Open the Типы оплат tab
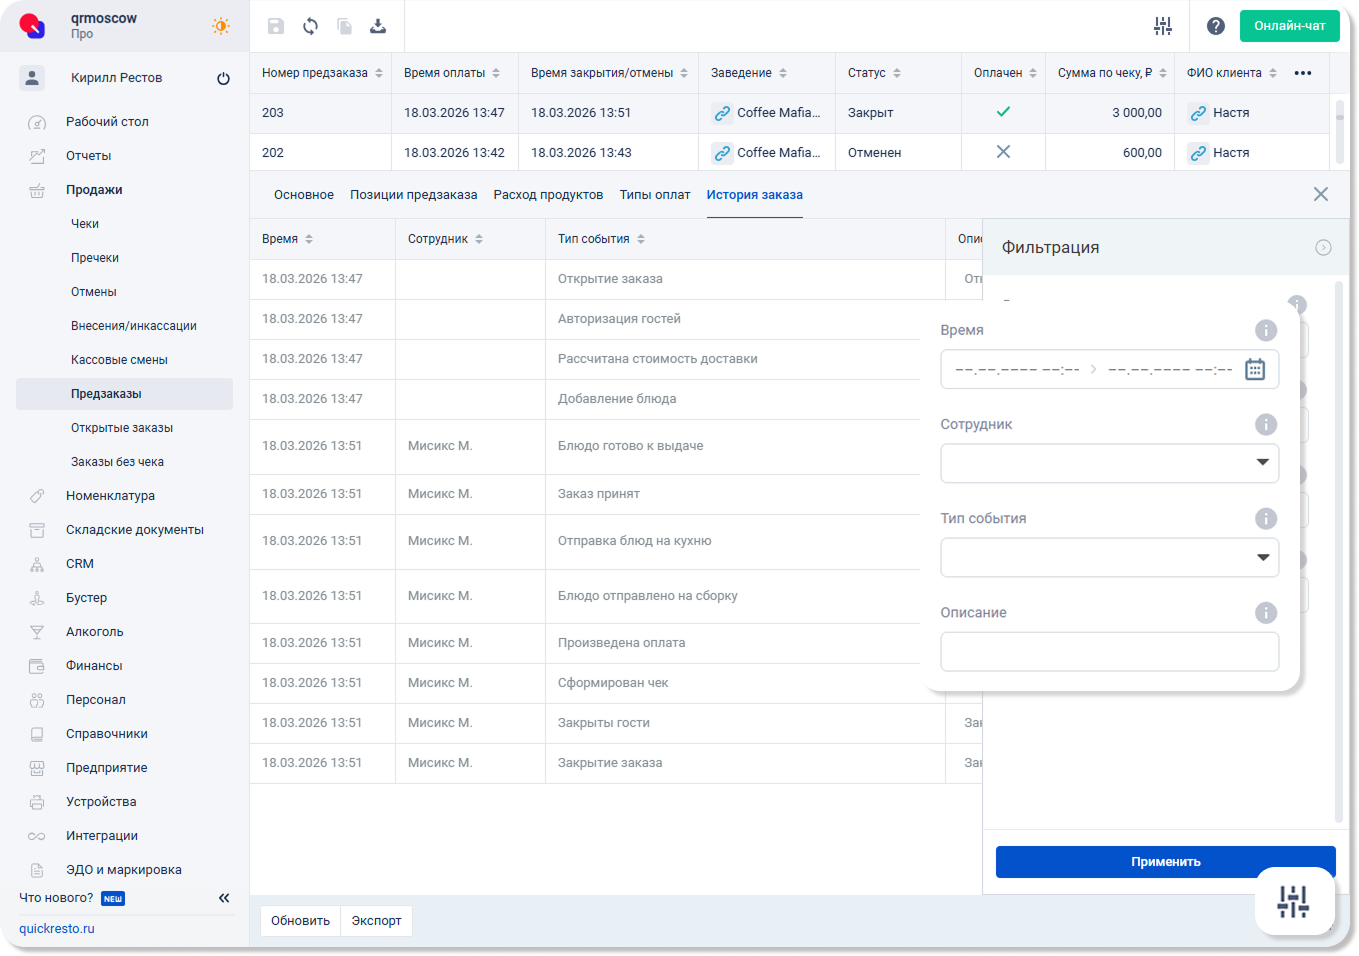This screenshot has width=1359, height=956. pos(654,195)
